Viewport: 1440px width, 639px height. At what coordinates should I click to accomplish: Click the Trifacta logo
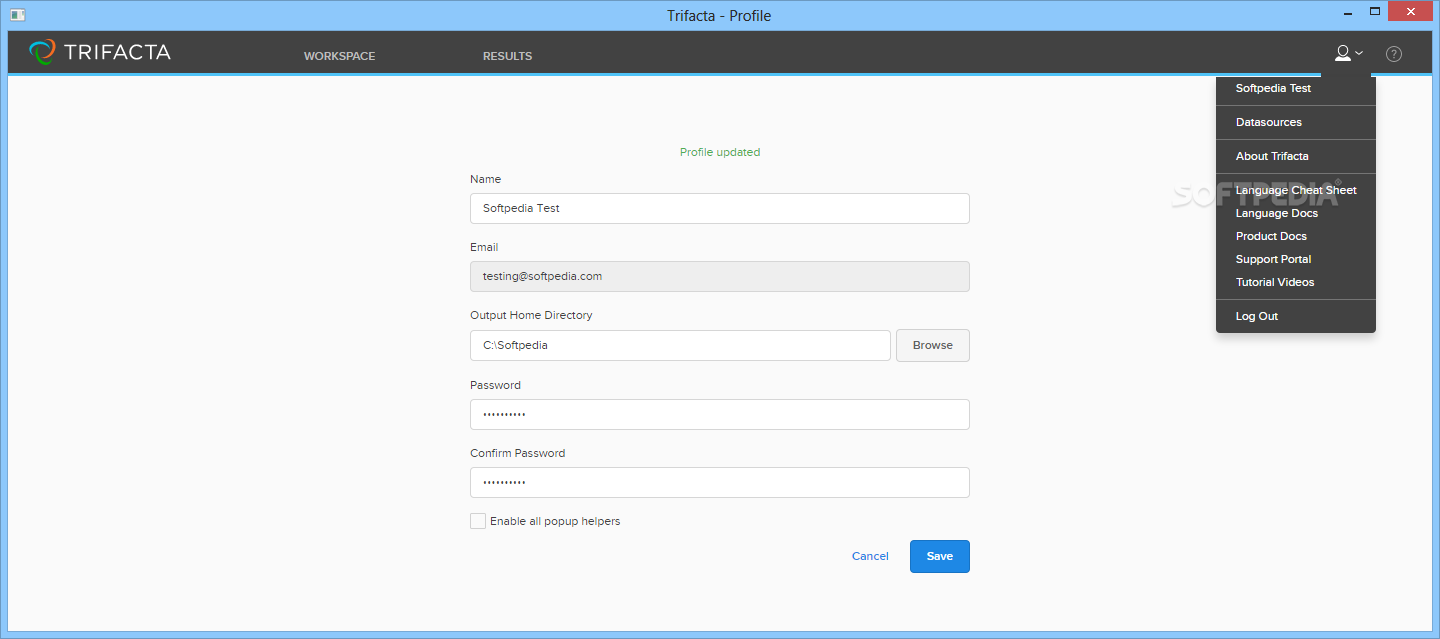tap(99, 52)
